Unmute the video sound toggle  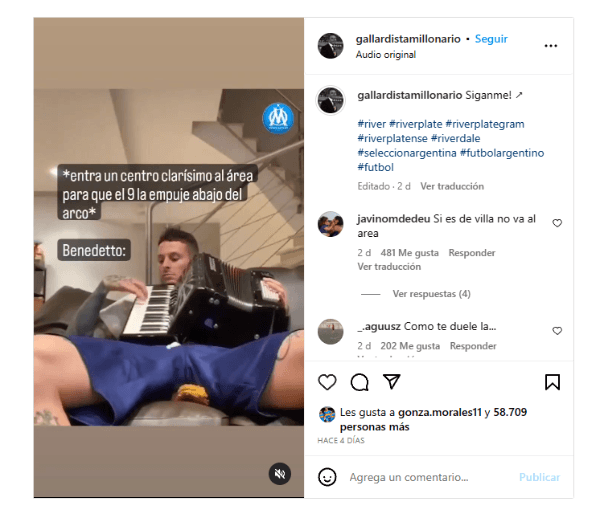coord(280,474)
